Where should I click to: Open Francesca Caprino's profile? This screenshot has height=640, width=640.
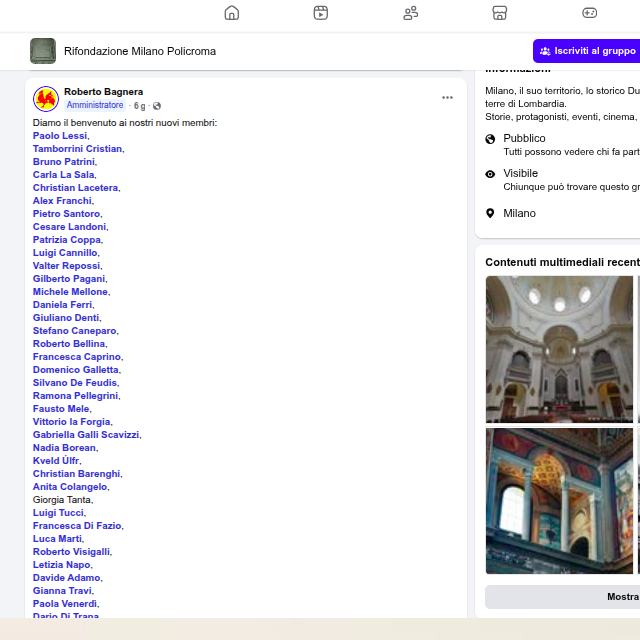[x=77, y=357]
